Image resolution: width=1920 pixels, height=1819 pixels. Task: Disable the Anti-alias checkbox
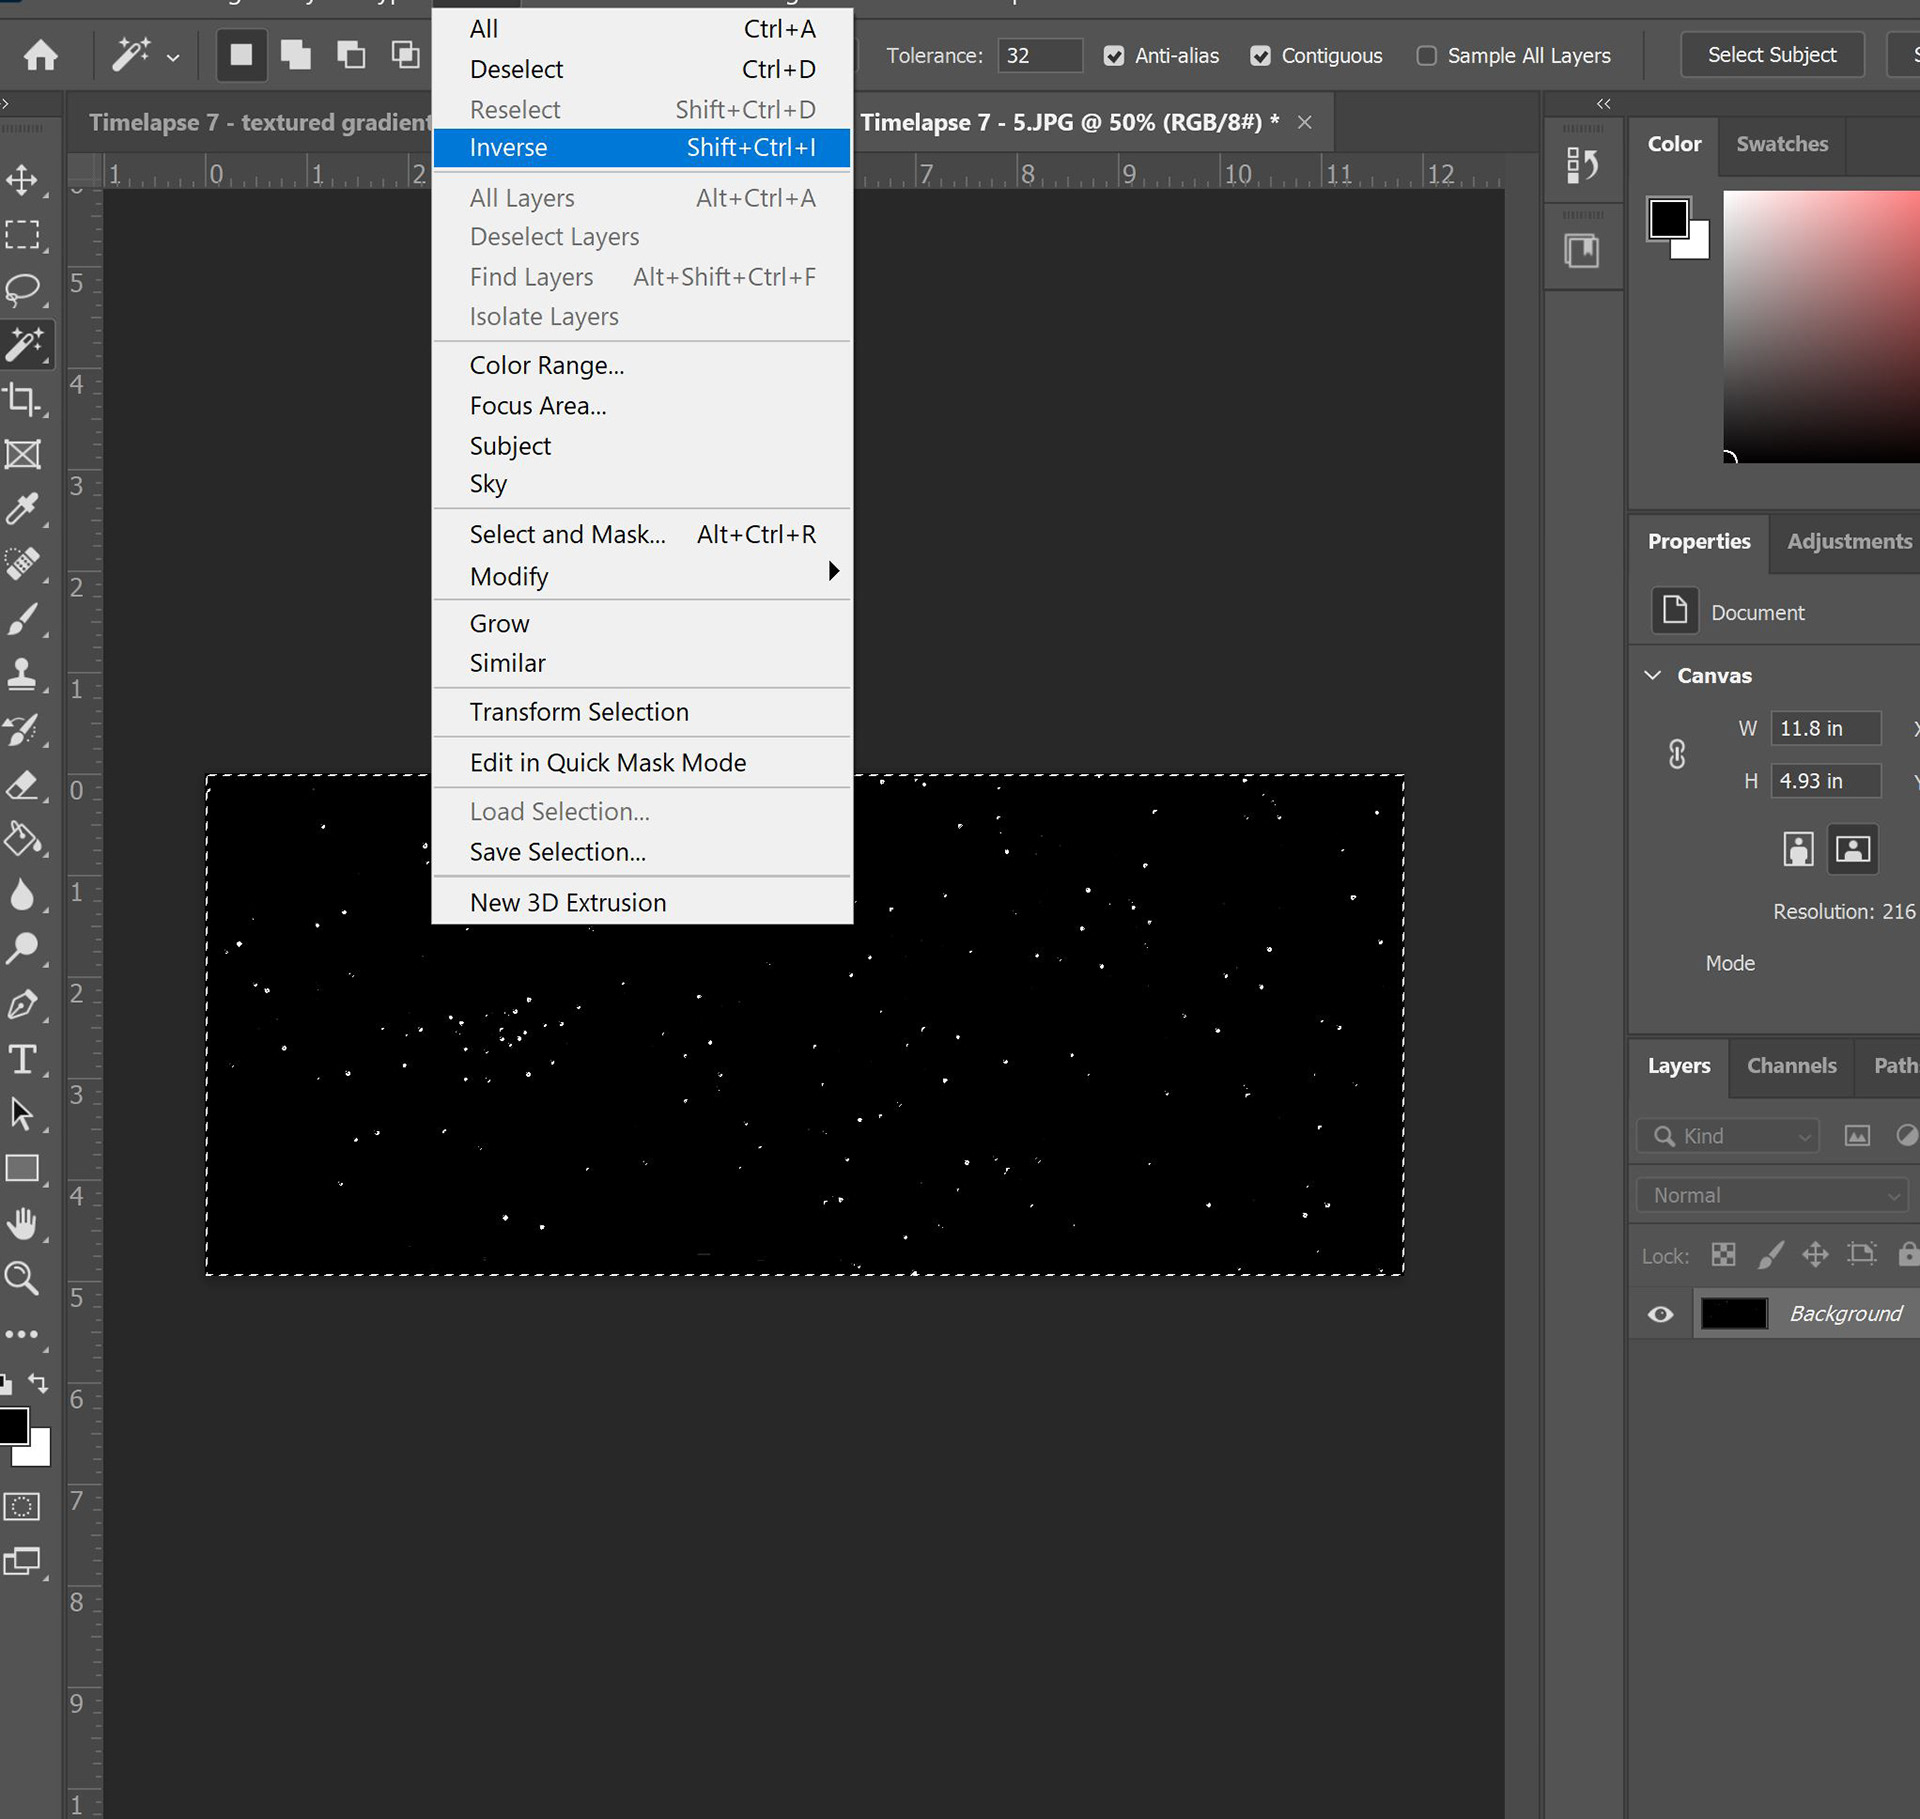1113,56
